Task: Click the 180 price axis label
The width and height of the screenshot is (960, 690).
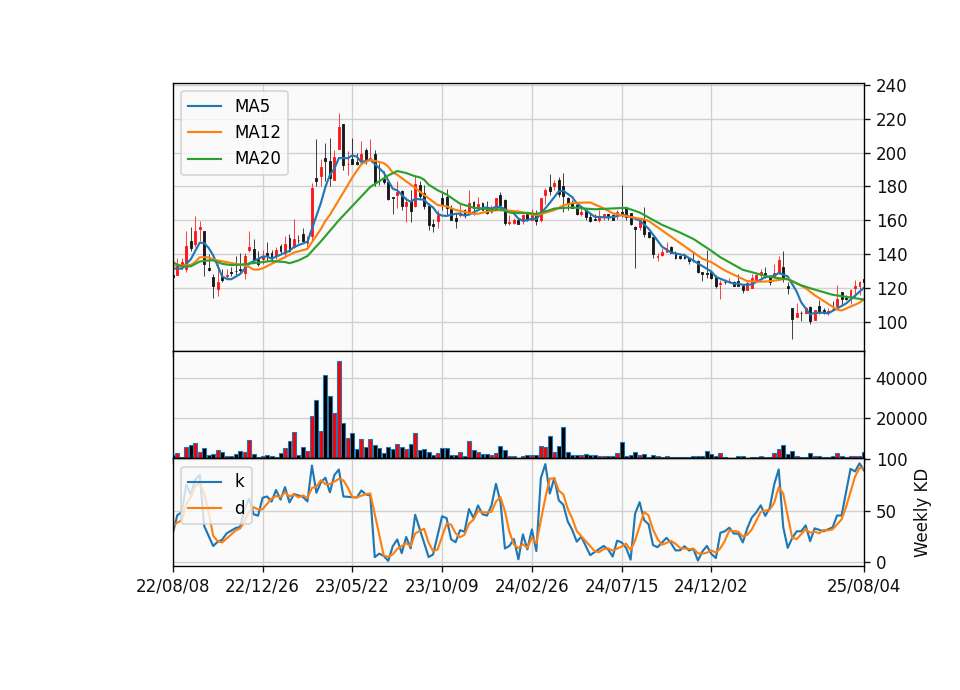Action: (x=891, y=187)
